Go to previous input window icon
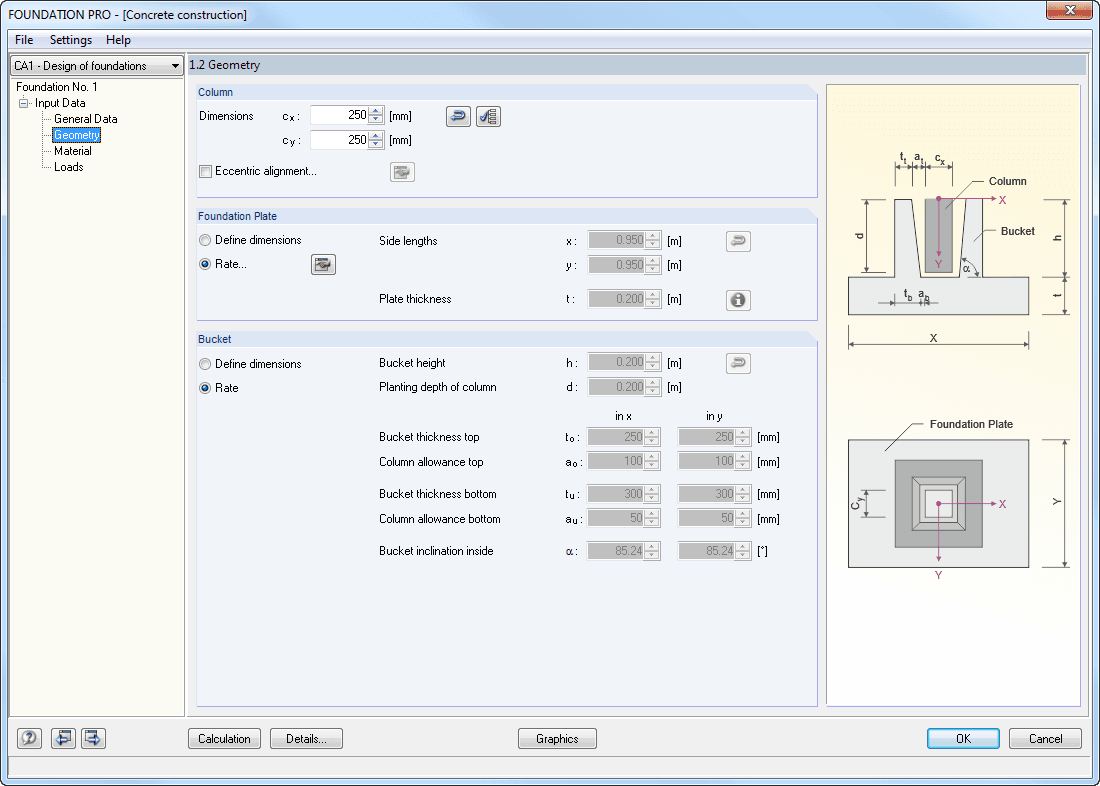This screenshot has height=786, width=1100. coord(63,738)
